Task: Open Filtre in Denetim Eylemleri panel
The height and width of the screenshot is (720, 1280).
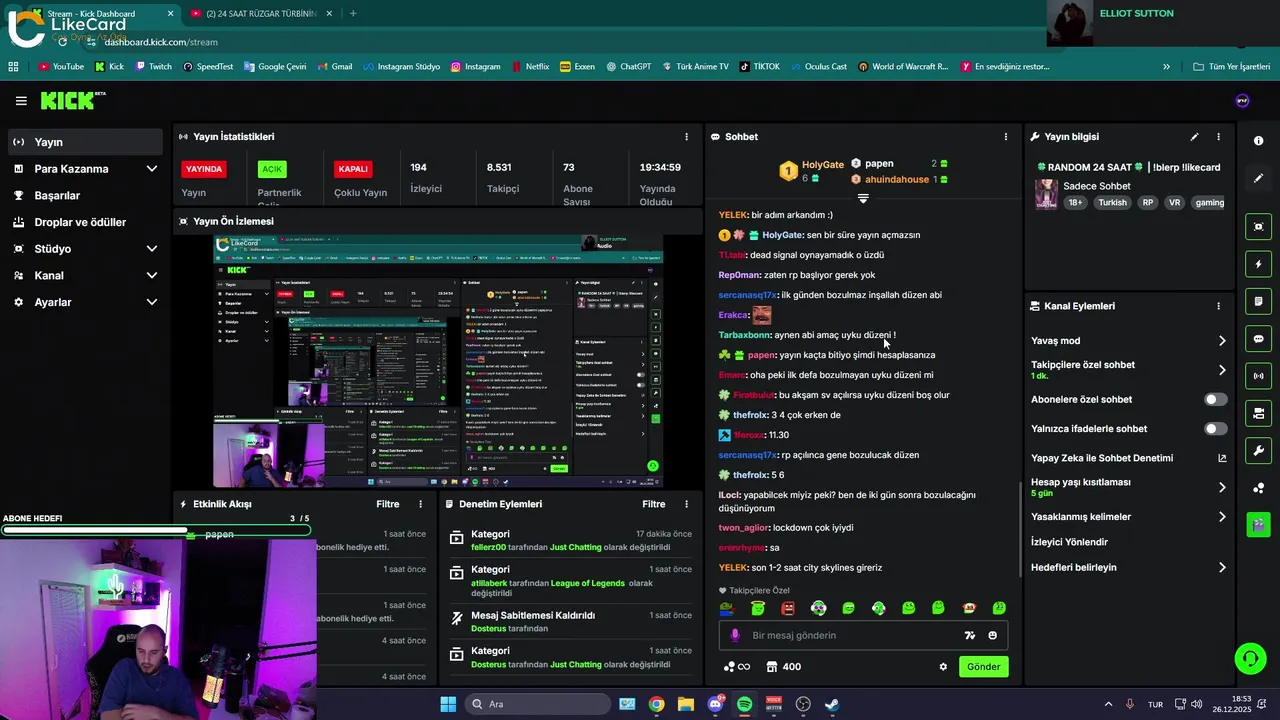Action: (x=654, y=505)
